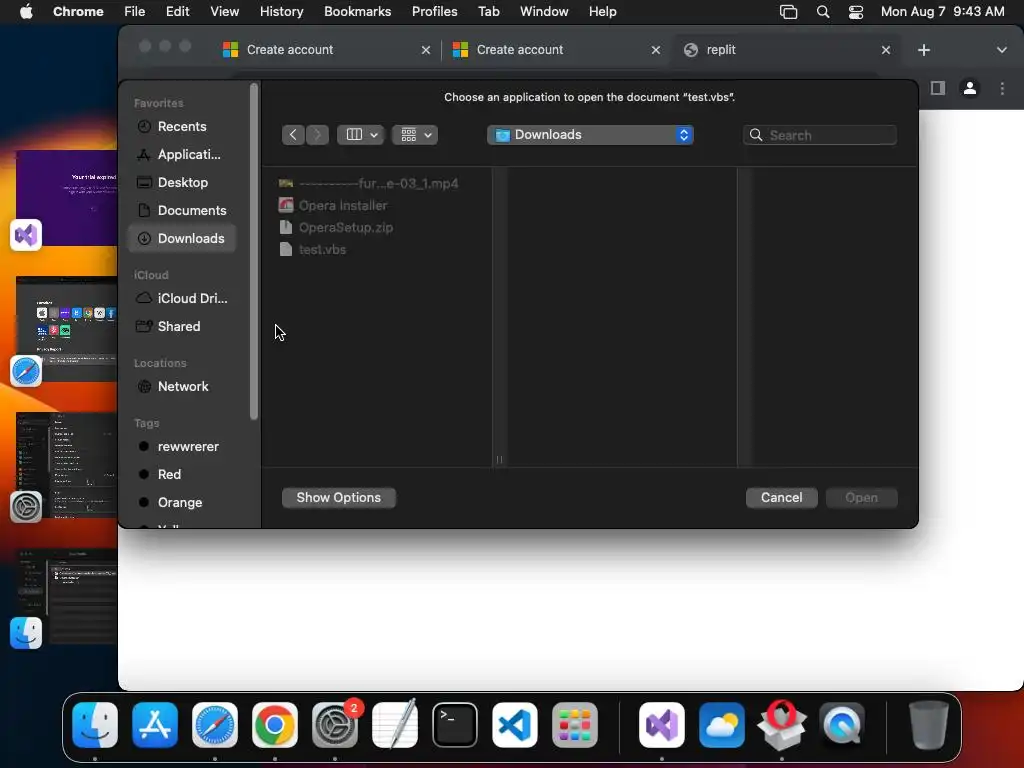Open Finder Stage Manager thumbnail

[67, 597]
